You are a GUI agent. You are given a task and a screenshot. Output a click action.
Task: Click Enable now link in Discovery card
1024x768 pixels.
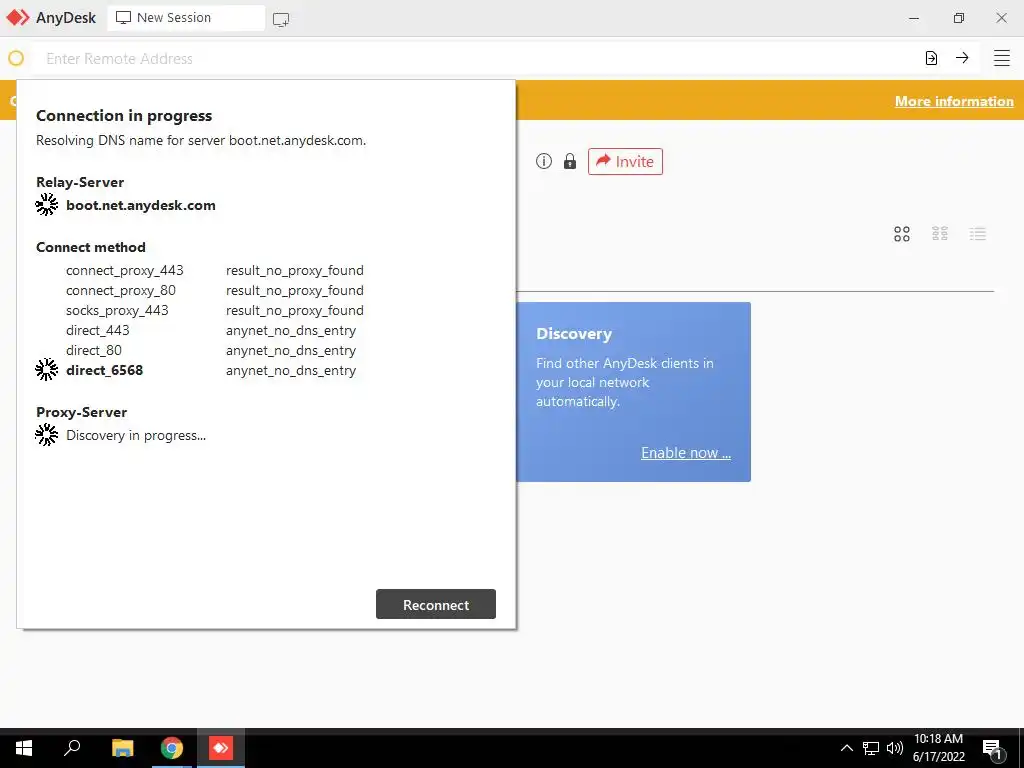[686, 453]
